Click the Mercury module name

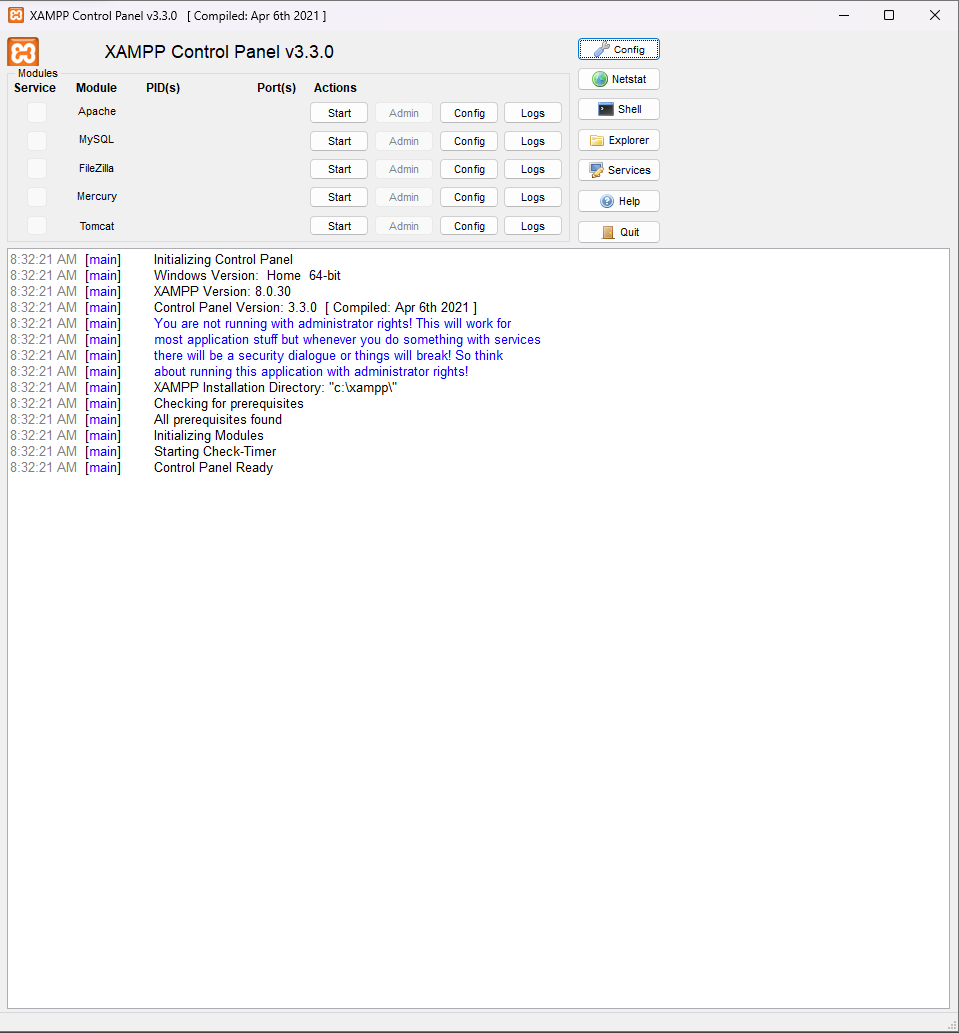pos(97,196)
